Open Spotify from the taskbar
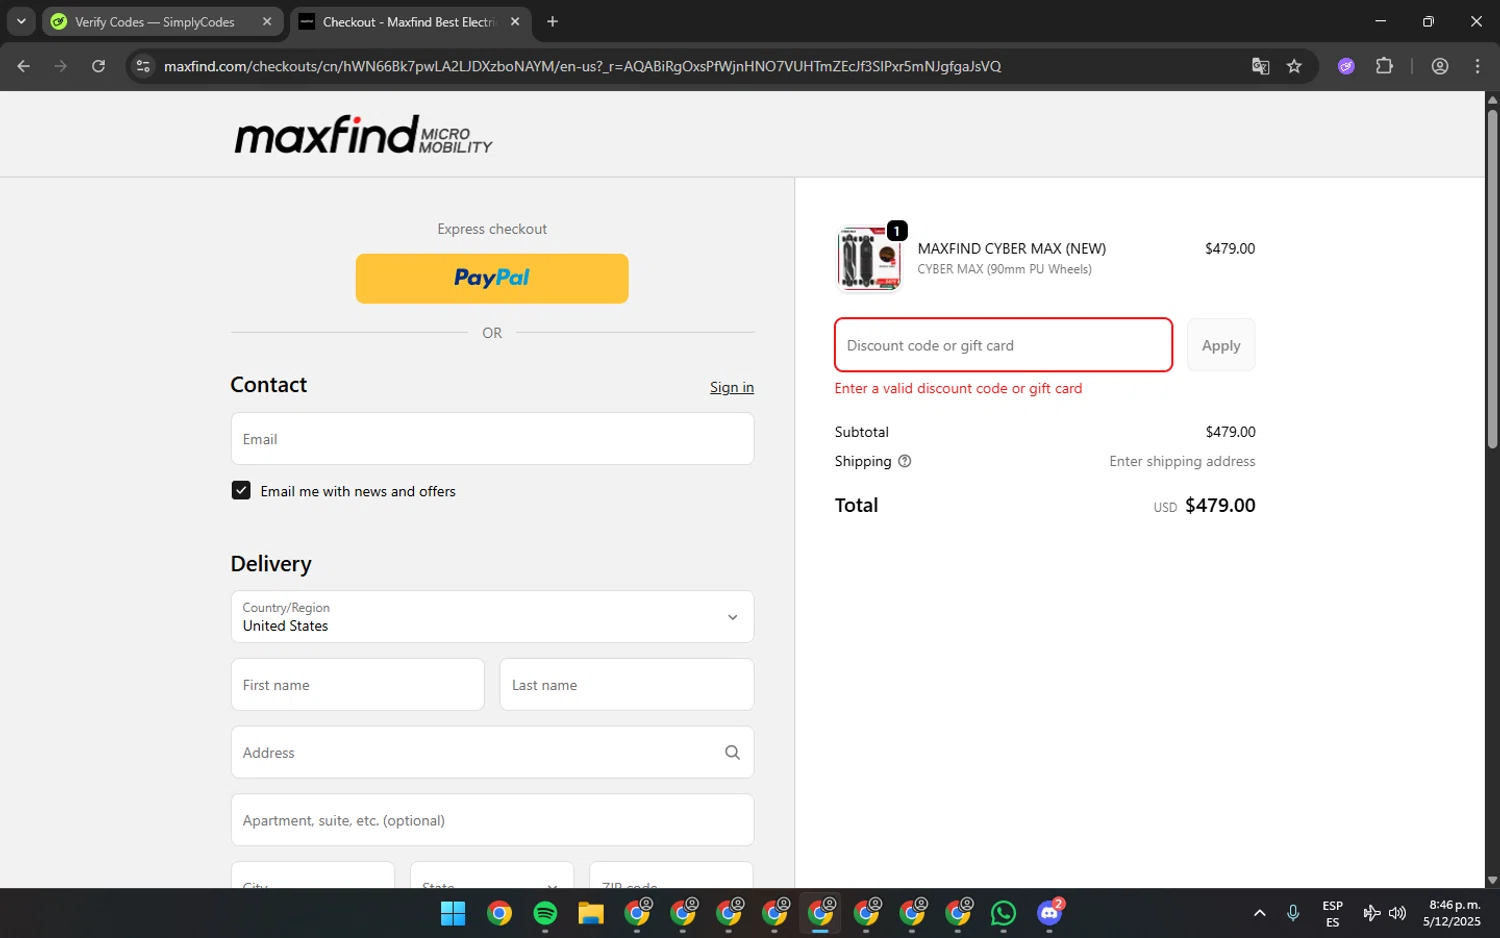 [545, 913]
